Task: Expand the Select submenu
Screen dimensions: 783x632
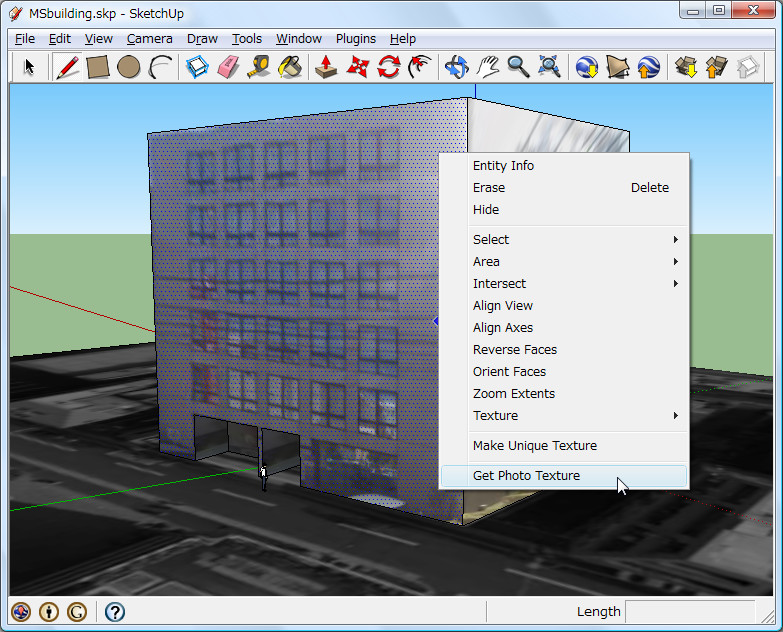Action: (563, 240)
